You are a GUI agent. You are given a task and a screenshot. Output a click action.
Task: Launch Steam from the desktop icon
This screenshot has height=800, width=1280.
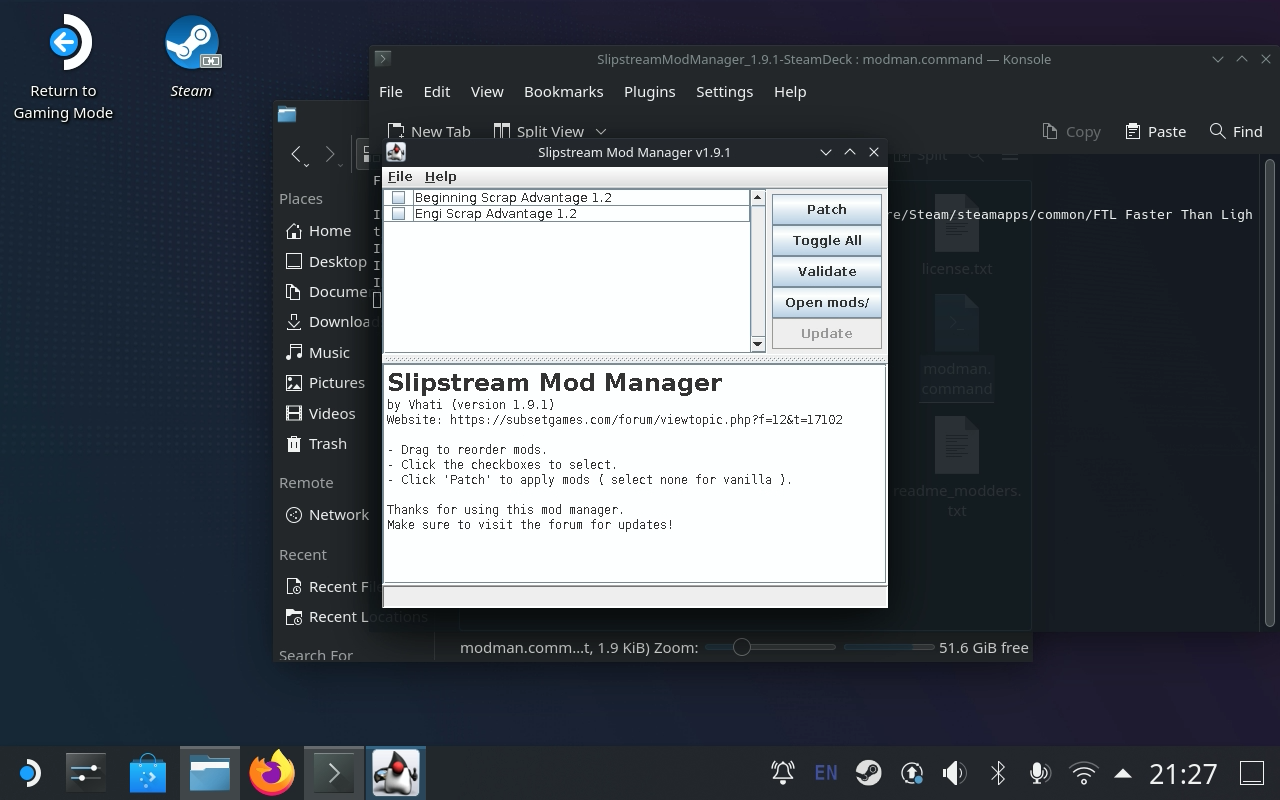190,40
